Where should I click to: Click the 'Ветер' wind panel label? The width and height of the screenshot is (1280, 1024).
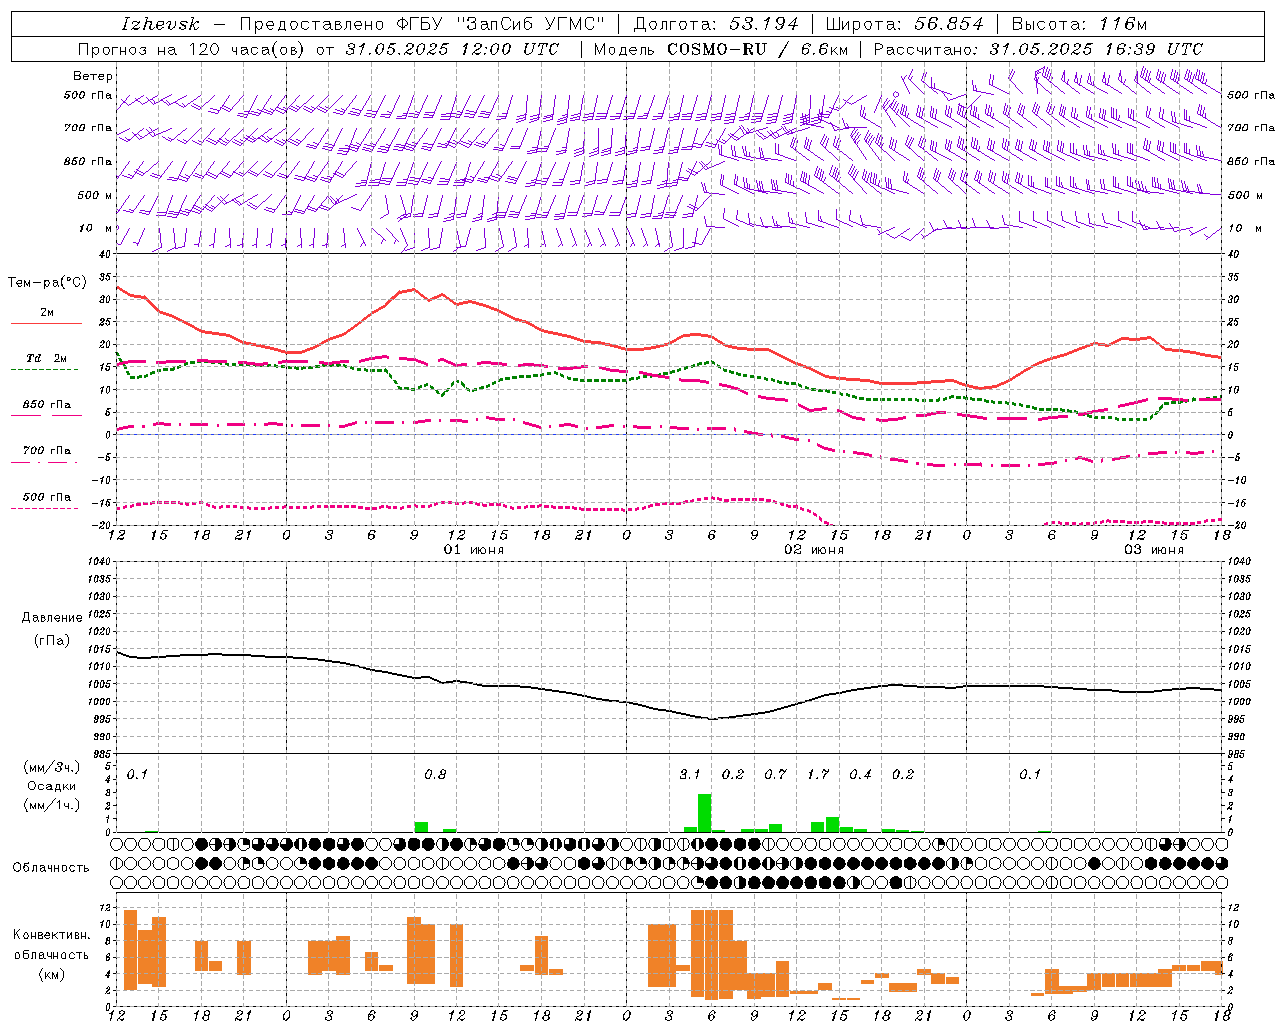pyautogui.click(x=93, y=76)
